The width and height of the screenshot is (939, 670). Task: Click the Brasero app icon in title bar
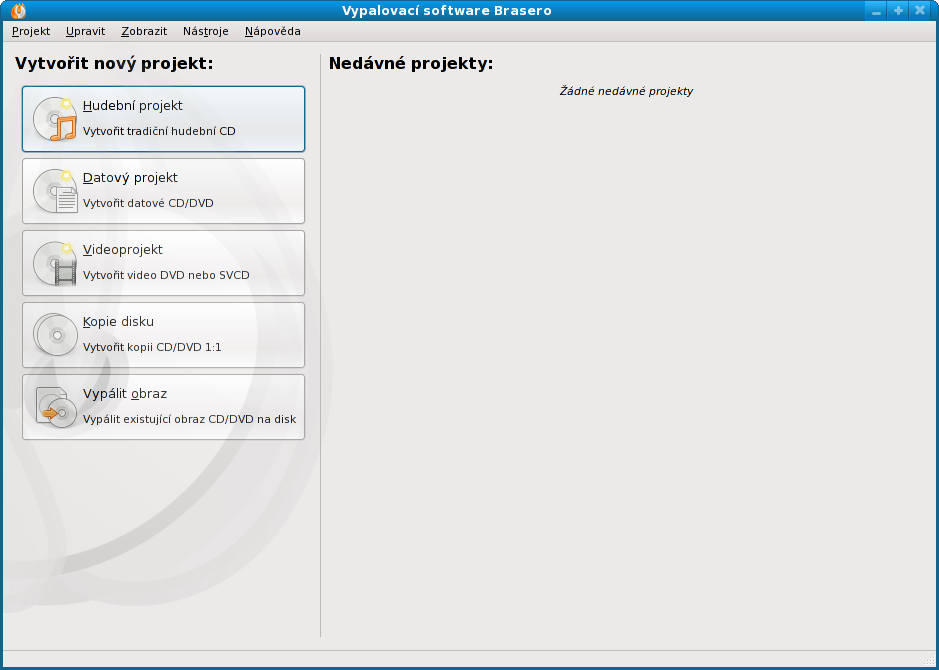(x=18, y=11)
